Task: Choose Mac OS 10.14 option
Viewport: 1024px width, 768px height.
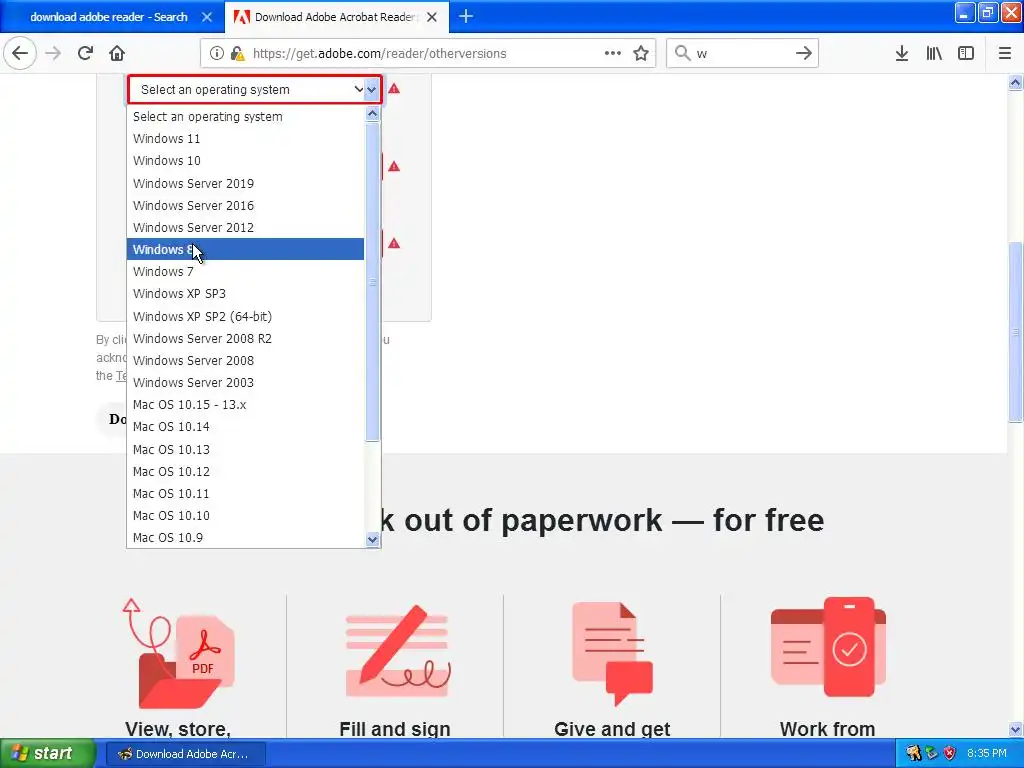Action: click(245, 427)
